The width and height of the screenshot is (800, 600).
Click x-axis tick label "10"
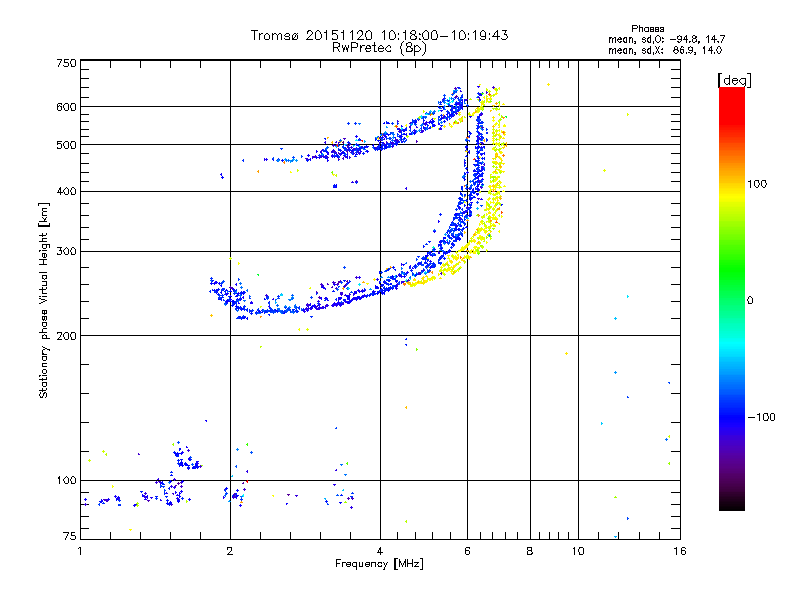[x=578, y=551]
